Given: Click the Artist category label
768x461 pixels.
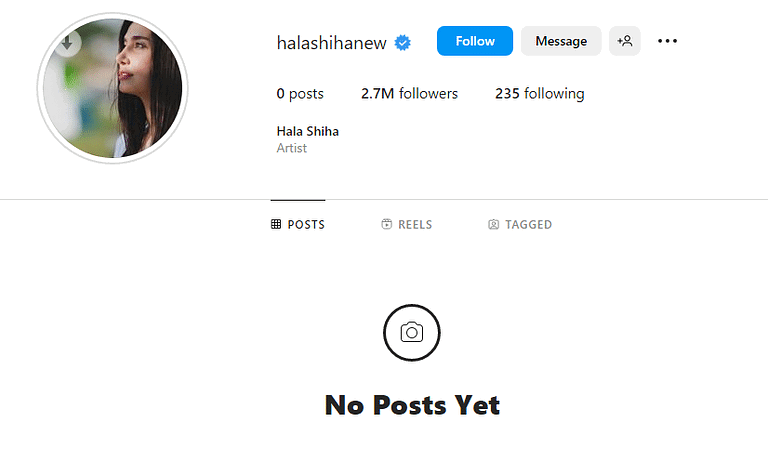Looking at the screenshot, I should (x=291, y=148).
